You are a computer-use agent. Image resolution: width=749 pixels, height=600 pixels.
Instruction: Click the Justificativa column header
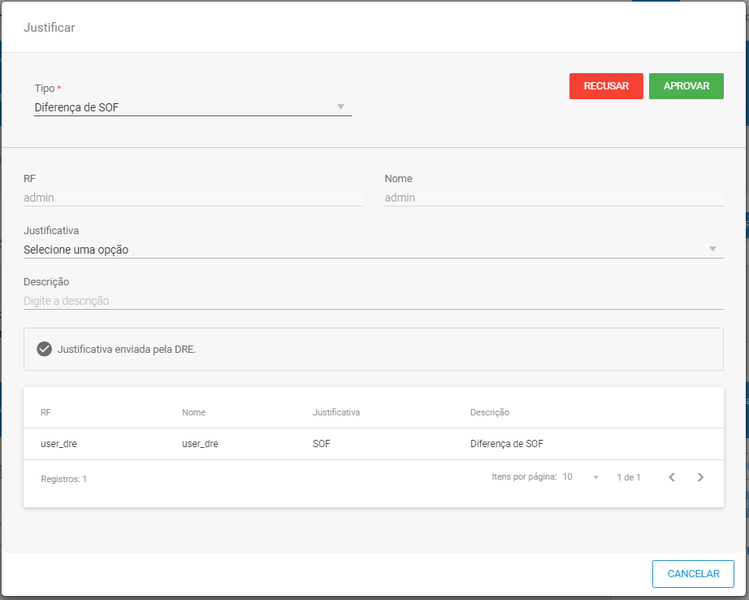coord(336,412)
